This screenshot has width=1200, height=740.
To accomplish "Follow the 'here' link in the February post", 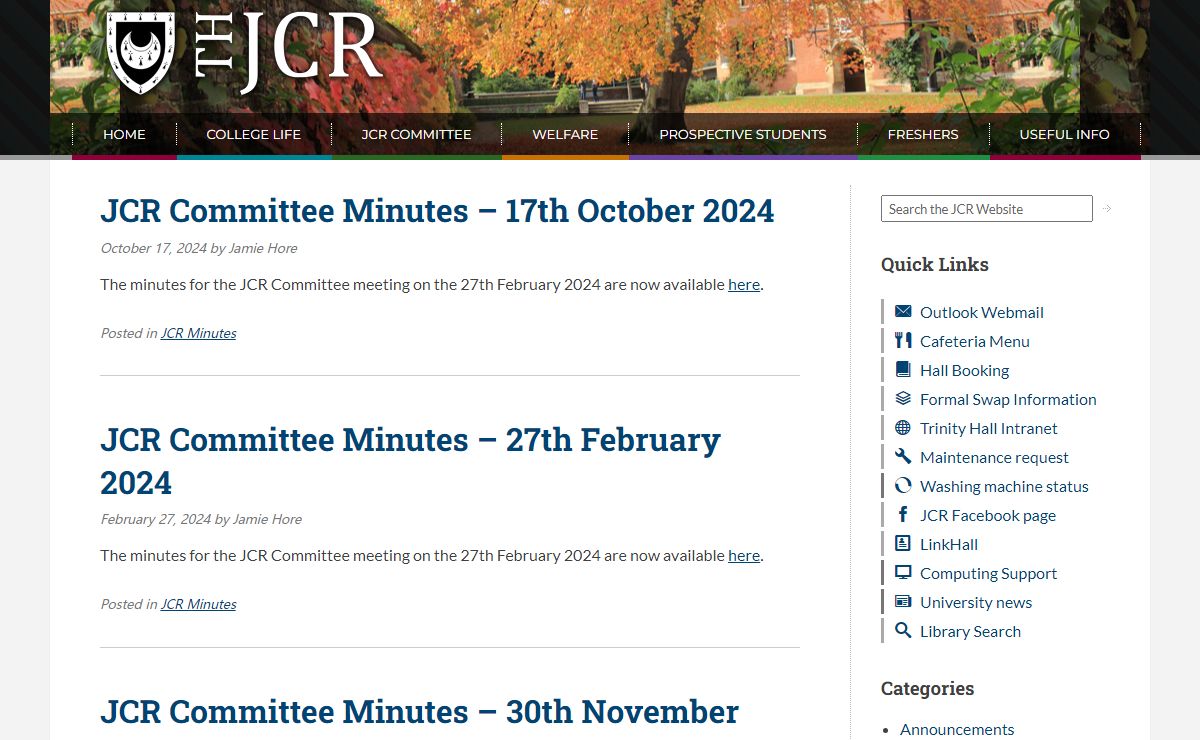I will 744,555.
